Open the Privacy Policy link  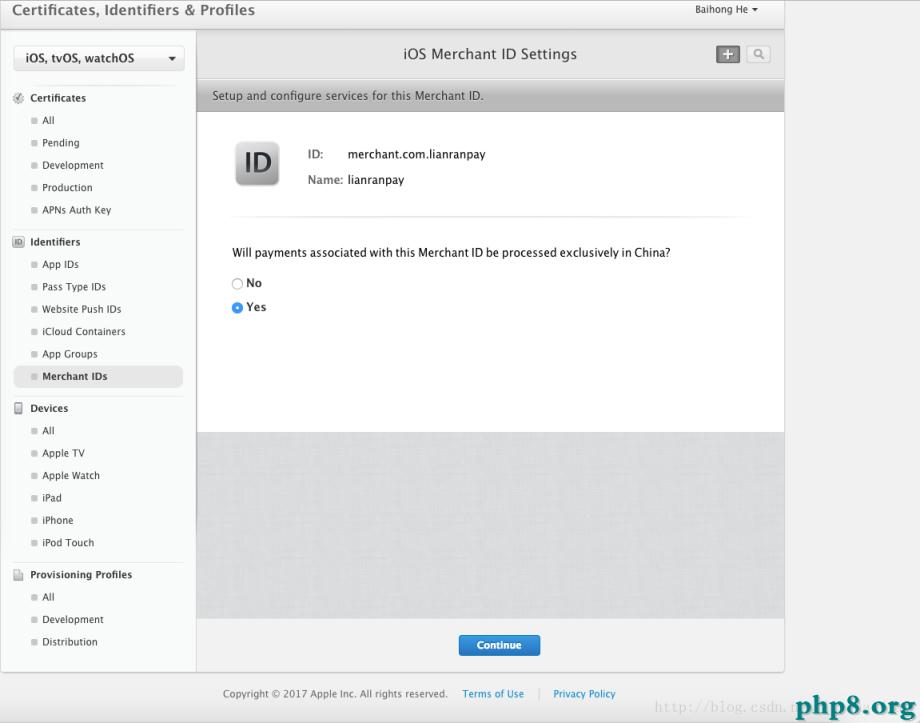pyautogui.click(x=584, y=694)
